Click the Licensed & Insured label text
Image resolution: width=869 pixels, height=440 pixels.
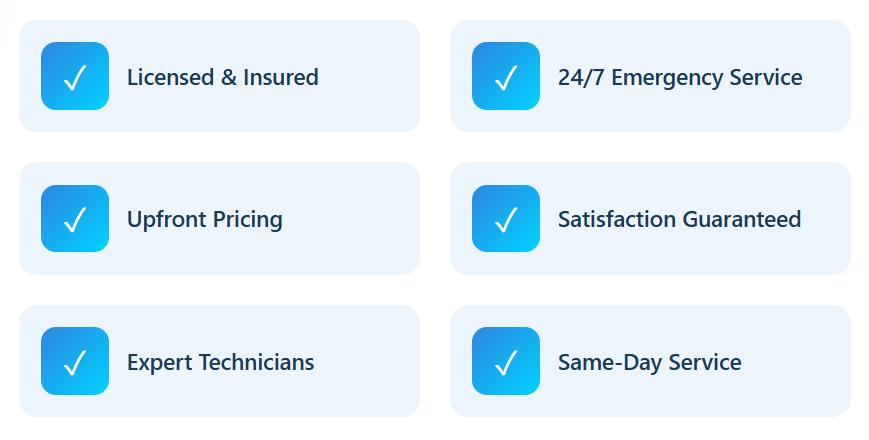pyautogui.click(x=222, y=77)
